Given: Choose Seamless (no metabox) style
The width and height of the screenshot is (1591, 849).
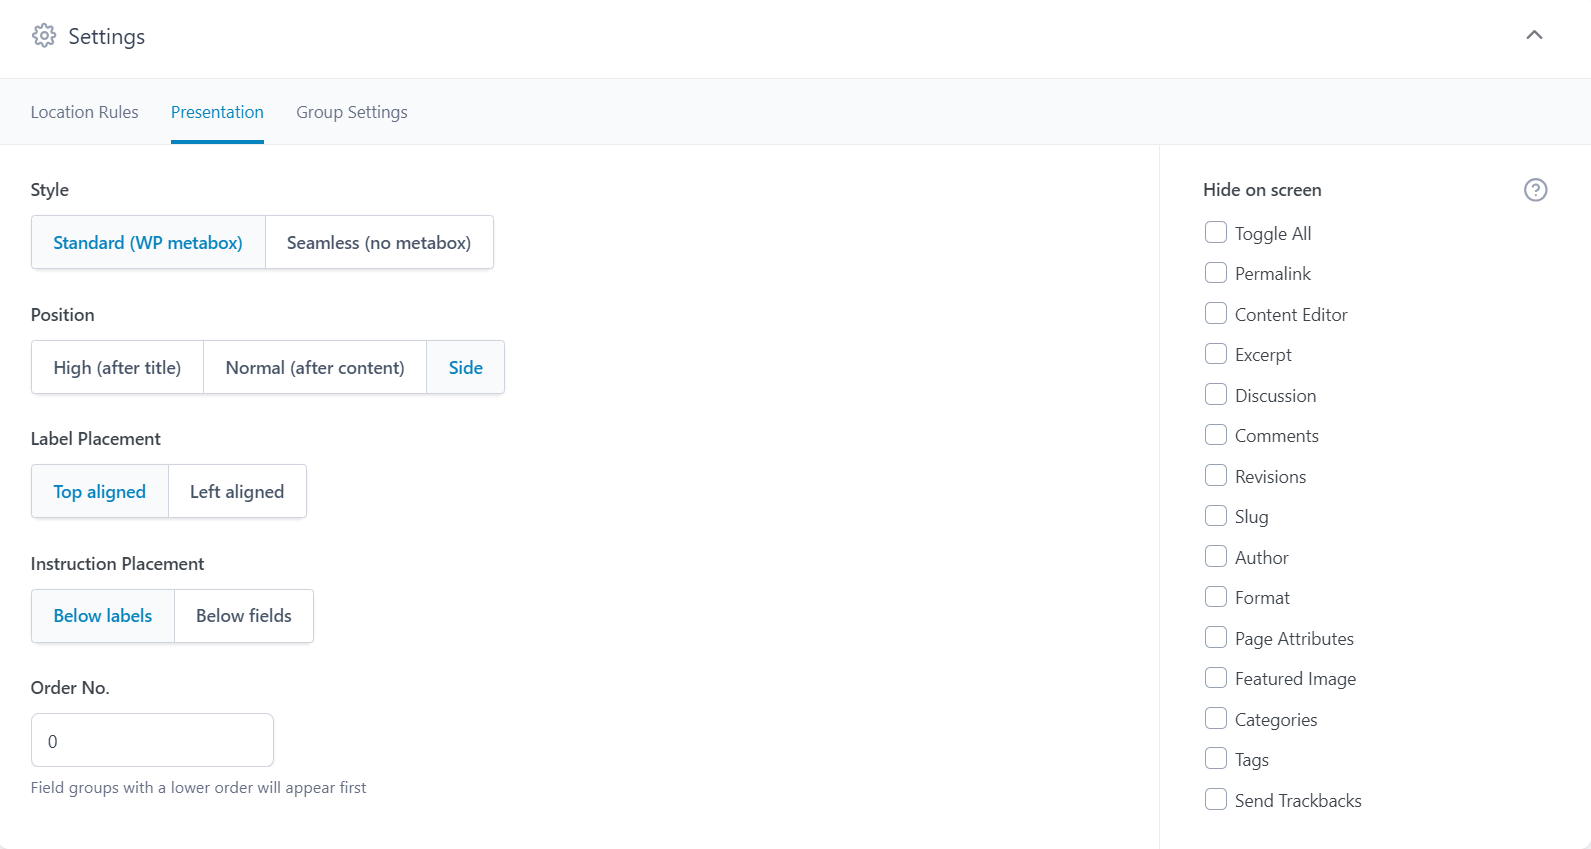Looking at the screenshot, I should coord(379,242).
